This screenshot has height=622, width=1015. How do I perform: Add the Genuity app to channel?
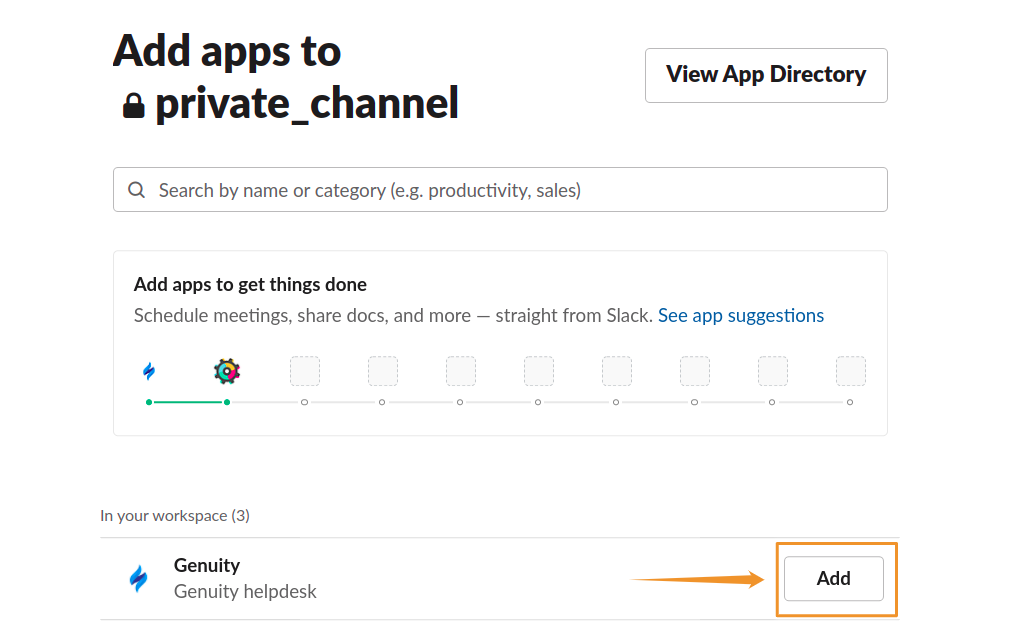coord(834,579)
